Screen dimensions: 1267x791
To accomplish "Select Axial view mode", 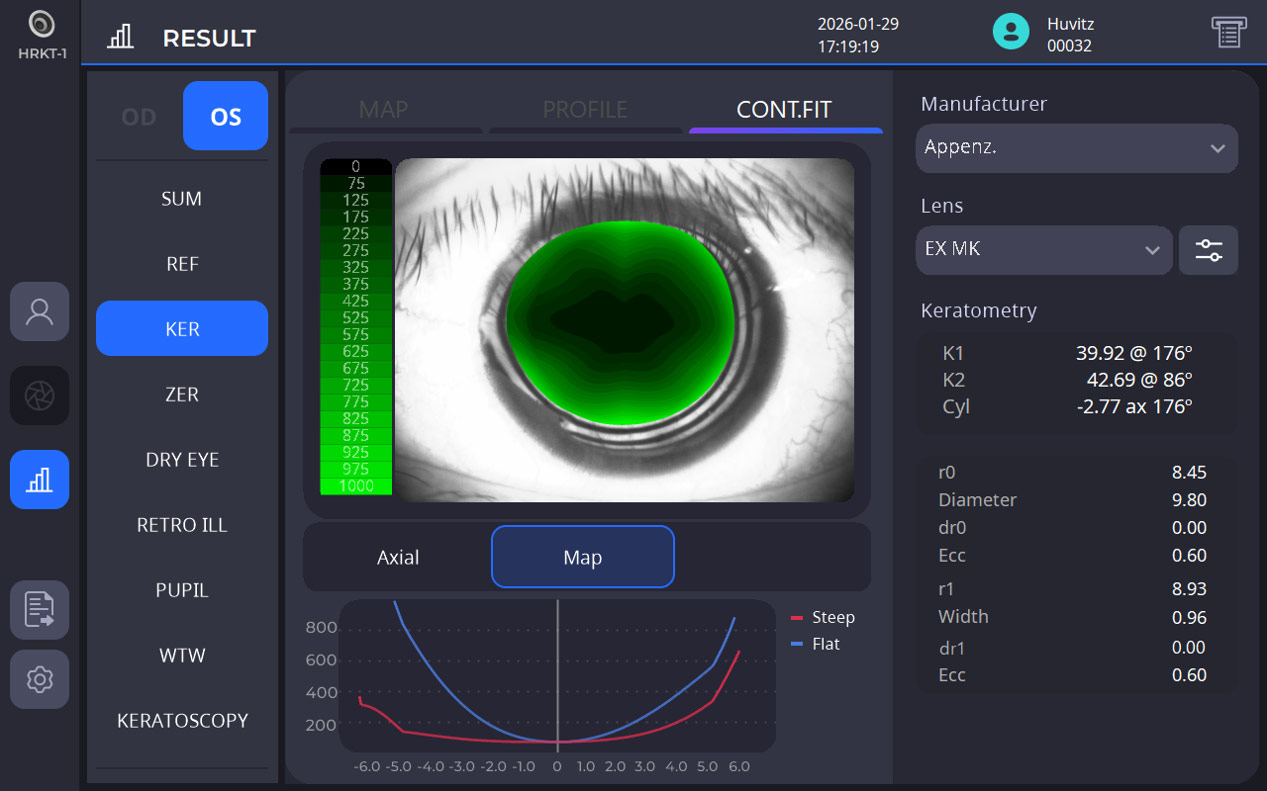I will click(398, 557).
